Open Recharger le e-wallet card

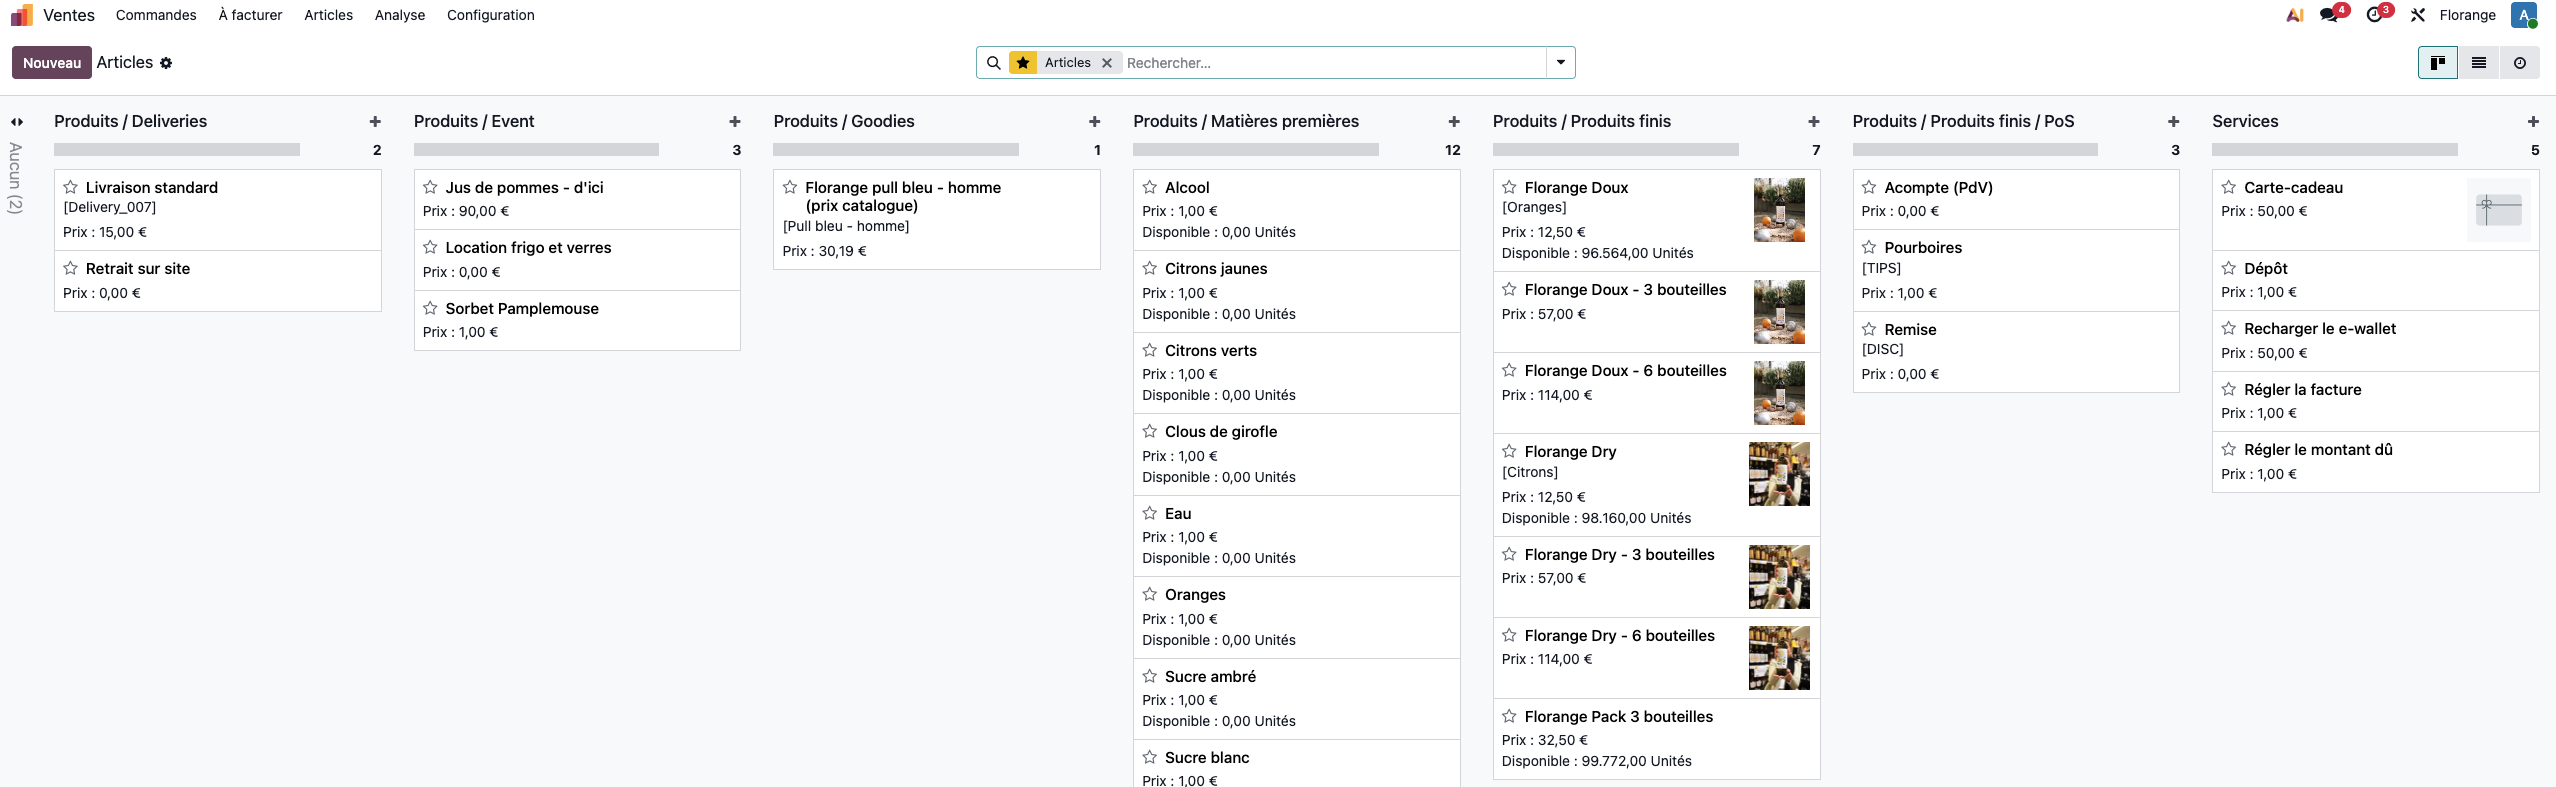[x=2375, y=341]
